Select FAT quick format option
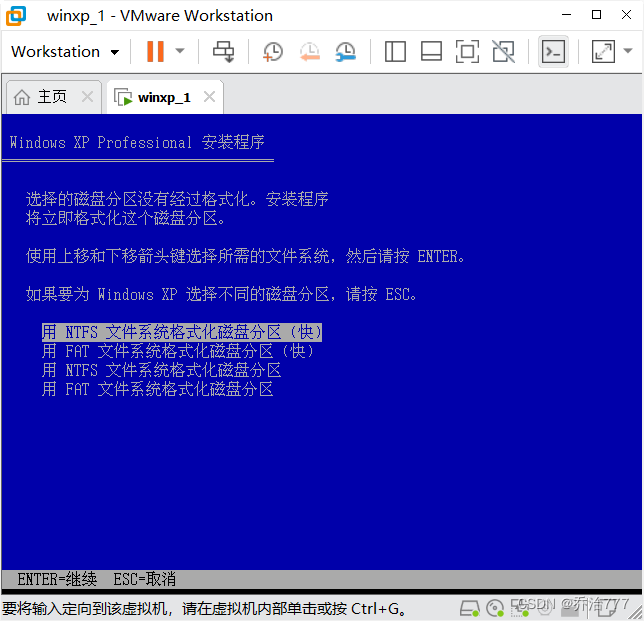This screenshot has height=621, width=644. point(177,351)
